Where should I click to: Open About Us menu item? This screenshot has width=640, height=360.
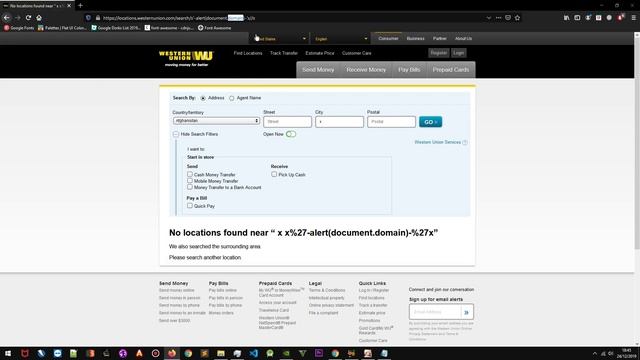(463, 38)
